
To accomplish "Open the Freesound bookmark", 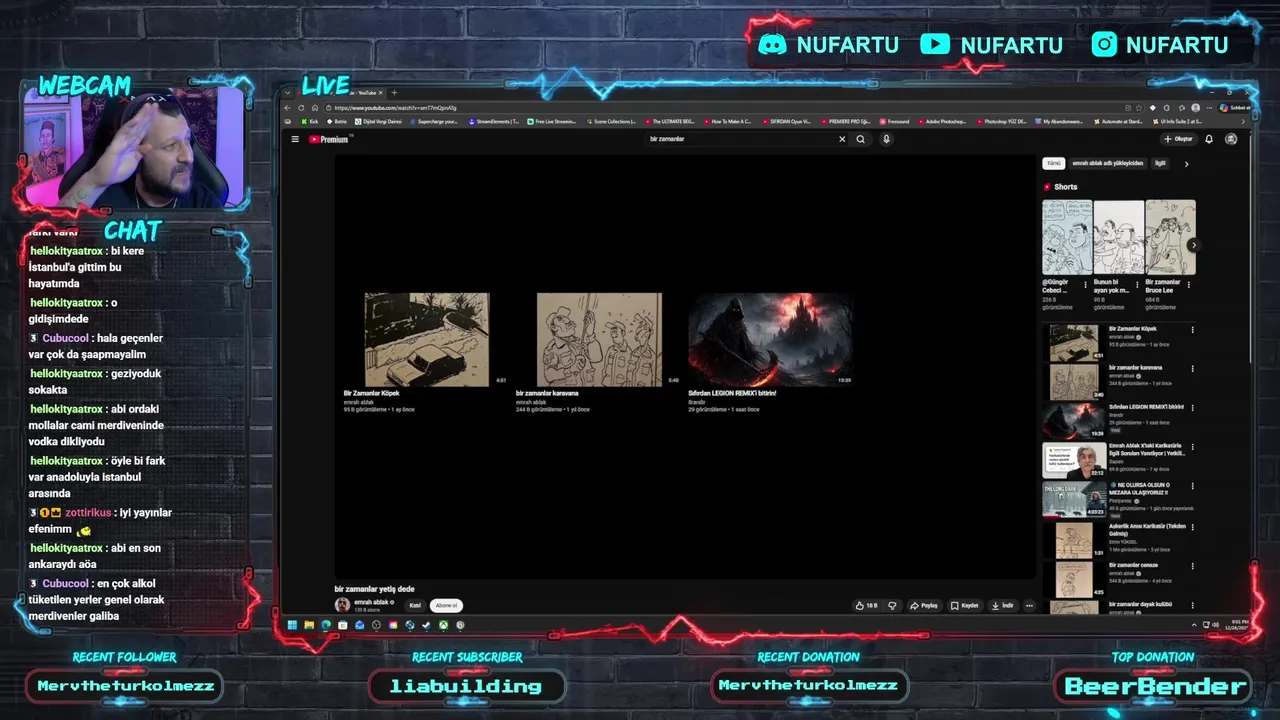I will 895,121.
